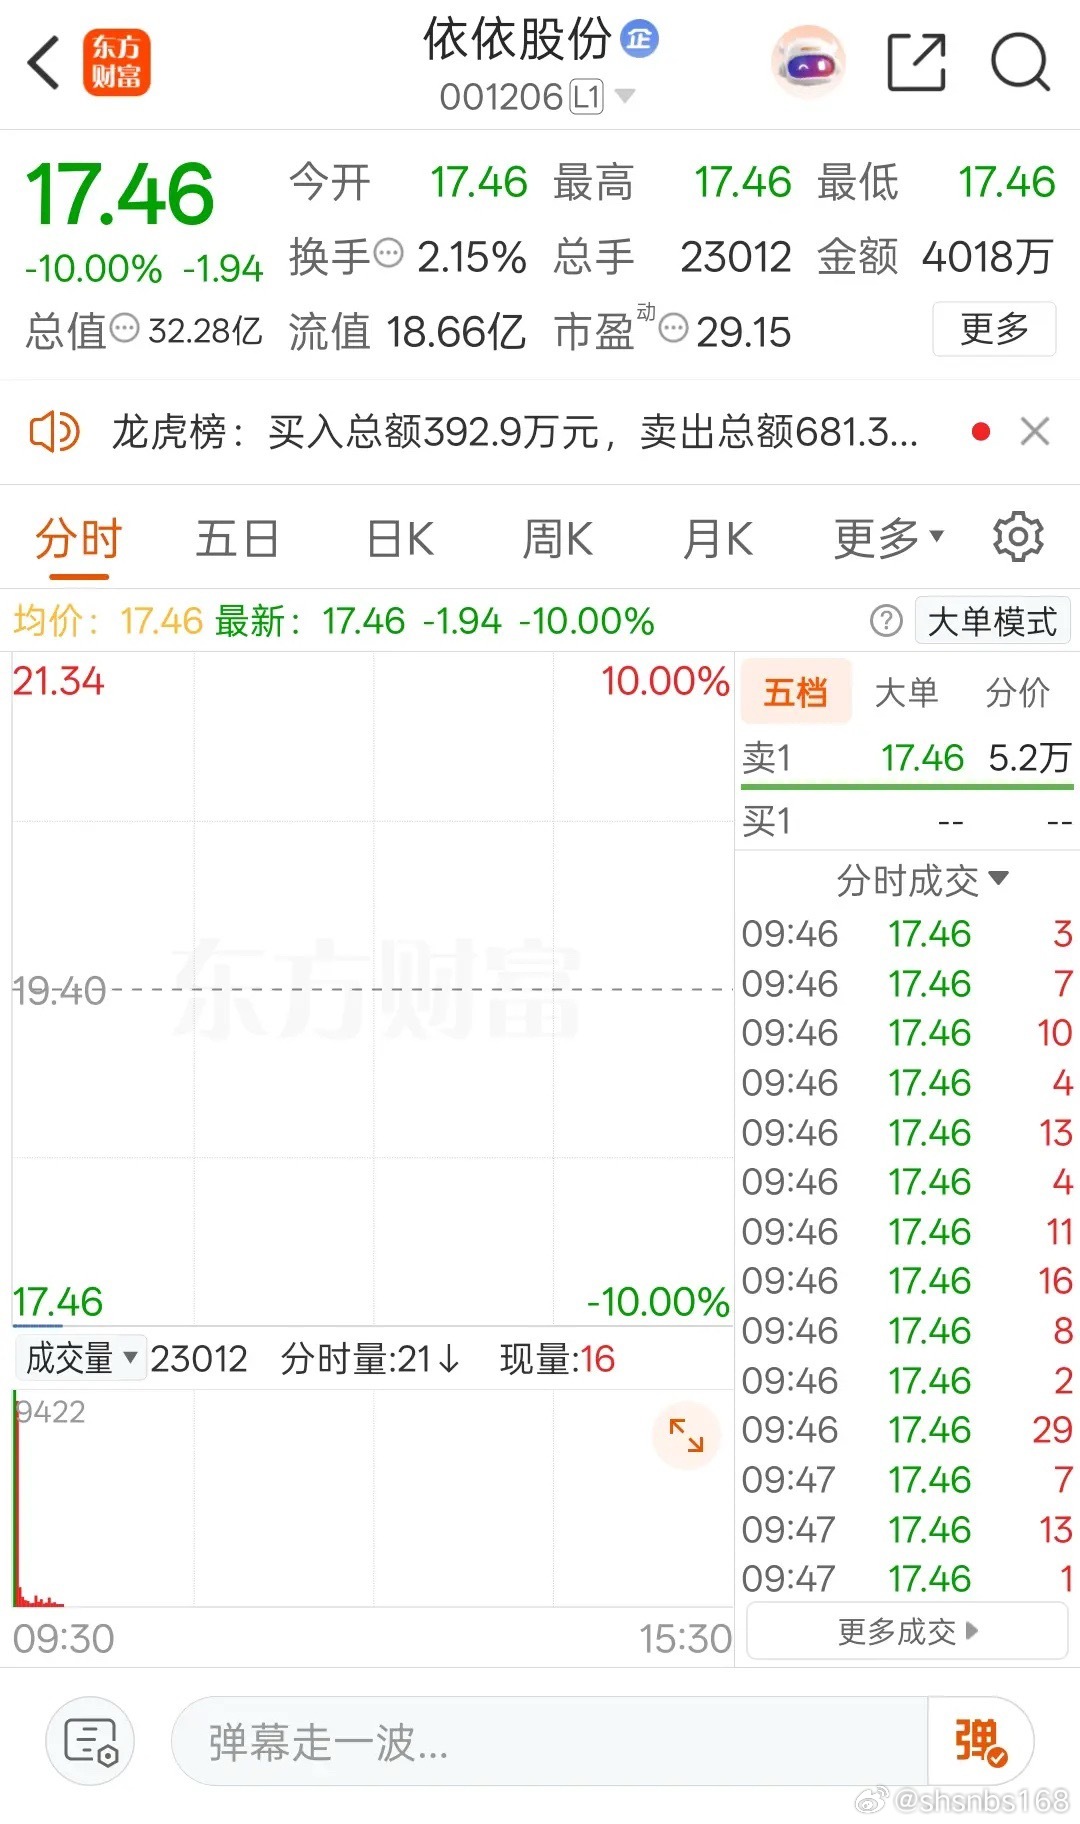The height and width of the screenshot is (1824, 1080).
Task: Tap the 市盈 info bubble icon
Action: pyautogui.click(x=674, y=327)
